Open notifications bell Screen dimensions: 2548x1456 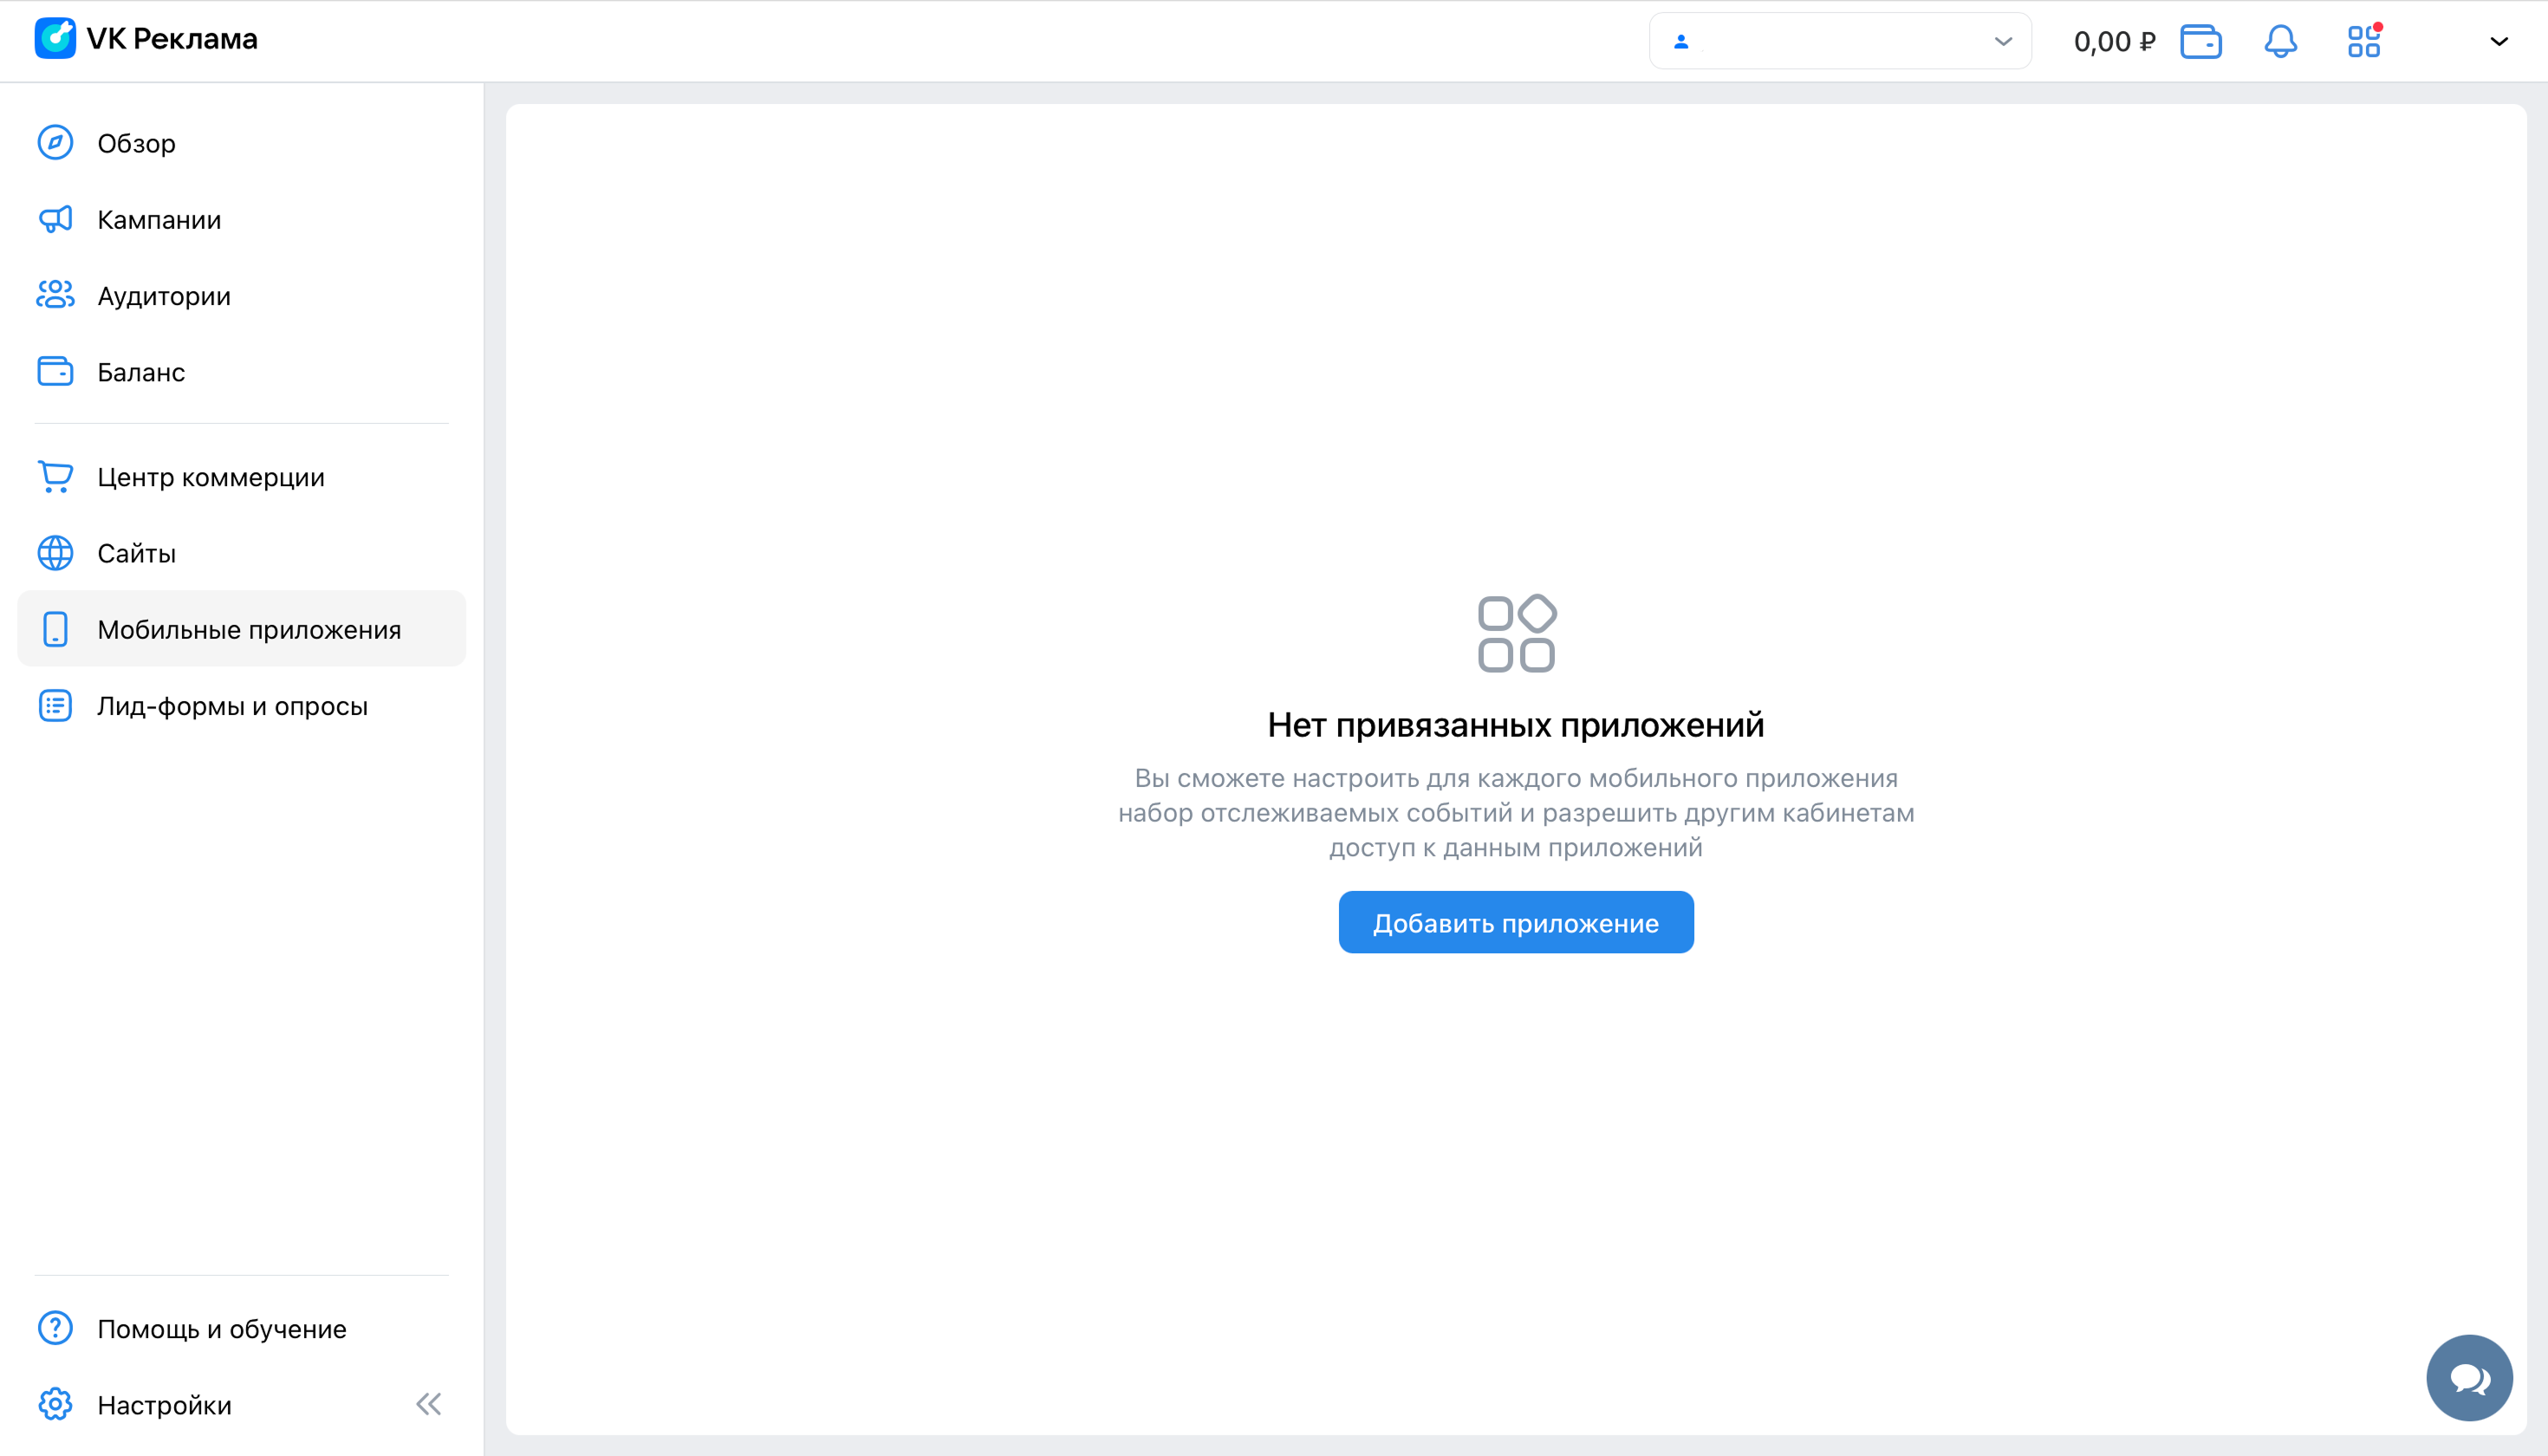coord(2280,42)
